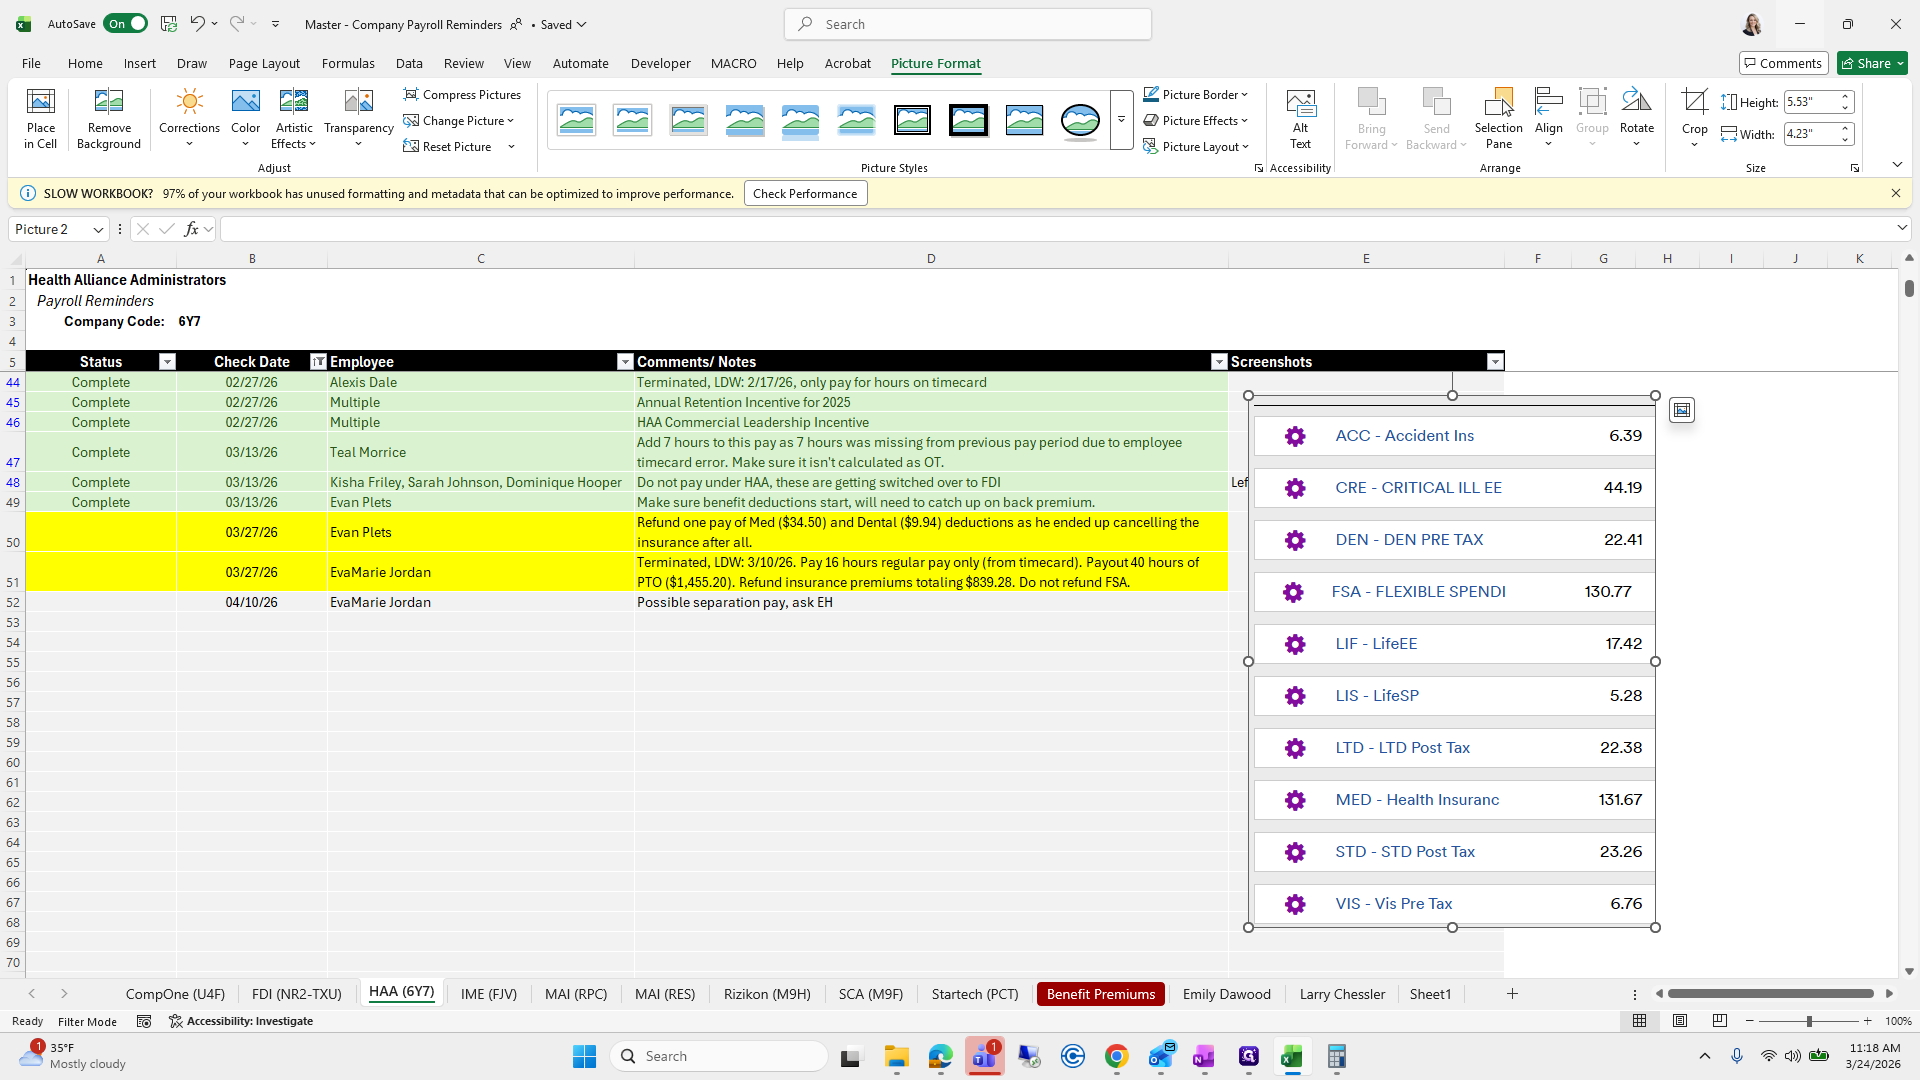Screen dimensions: 1920x1080
Task: Open the Status column filter dropdown
Action: 167,362
